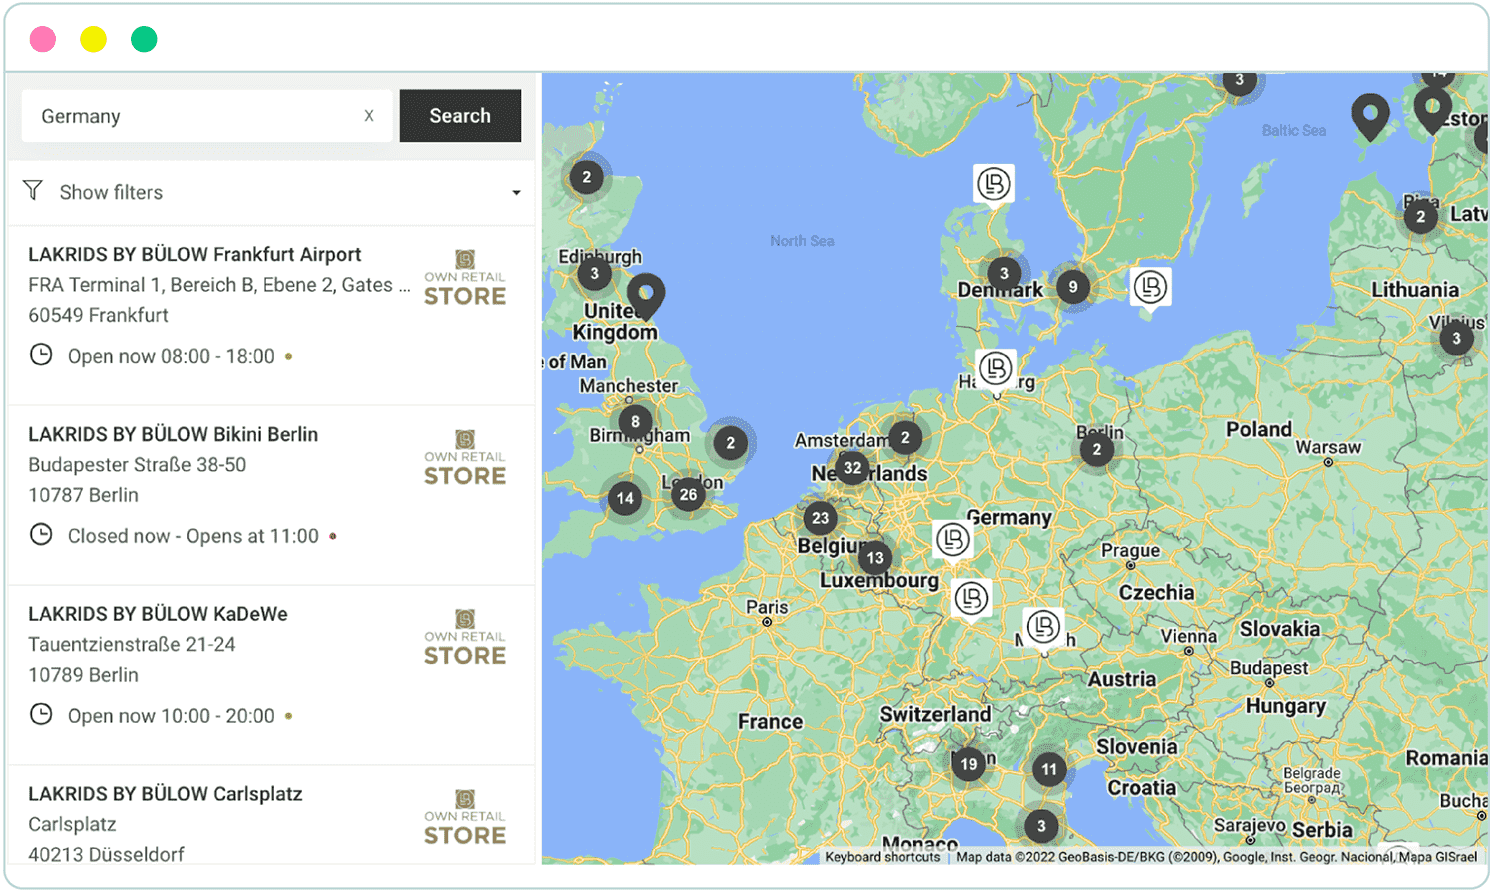The width and height of the screenshot is (1490, 890).
Task: Click the Keyboard shortcuts link on the map
Action: pos(884,858)
